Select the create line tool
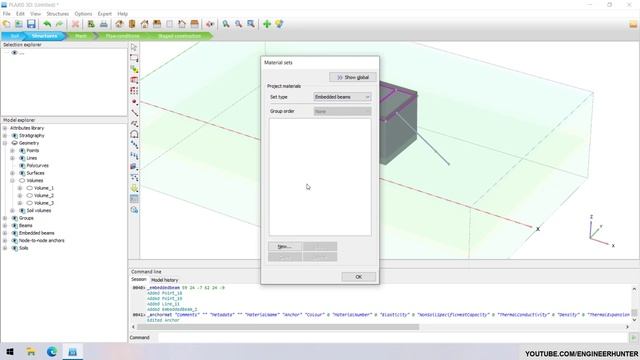This screenshot has height=360, width=640. tap(134, 113)
